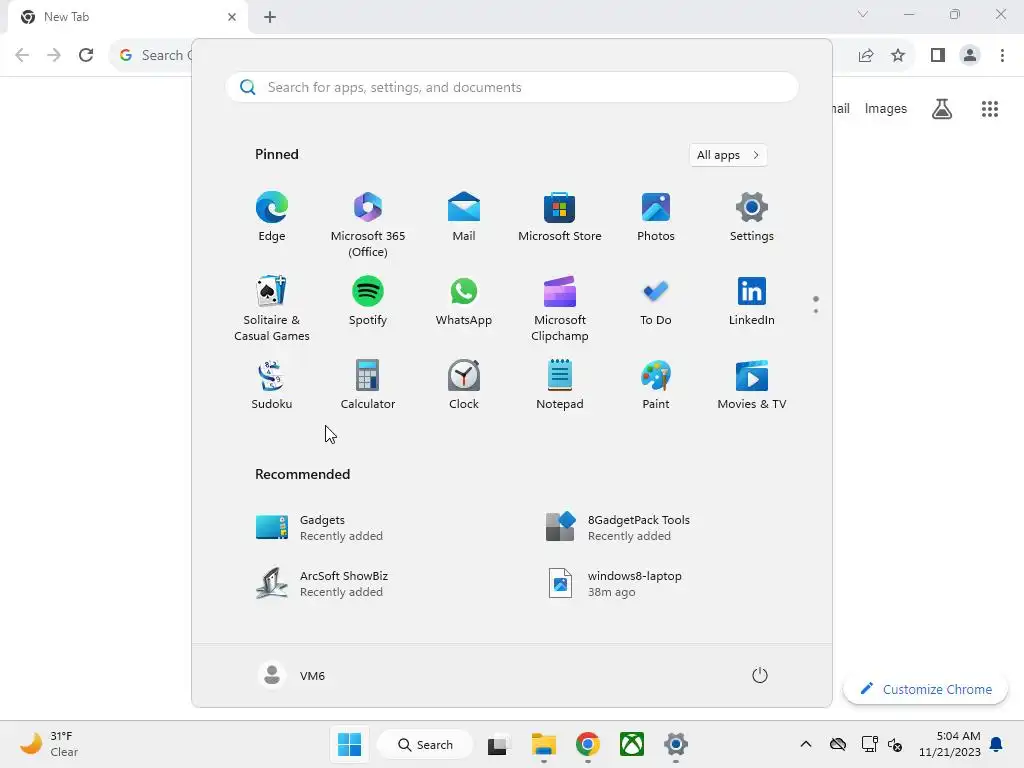Image resolution: width=1024 pixels, height=768 pixels.
Task: Open the Mail app
Action: click(464, 217)
